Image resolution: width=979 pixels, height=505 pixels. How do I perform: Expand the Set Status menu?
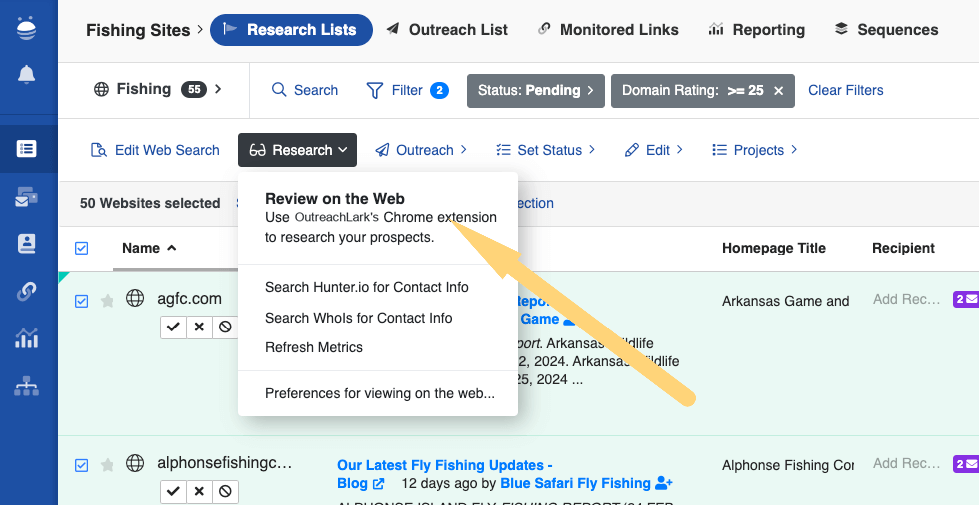tap(545, 150)
